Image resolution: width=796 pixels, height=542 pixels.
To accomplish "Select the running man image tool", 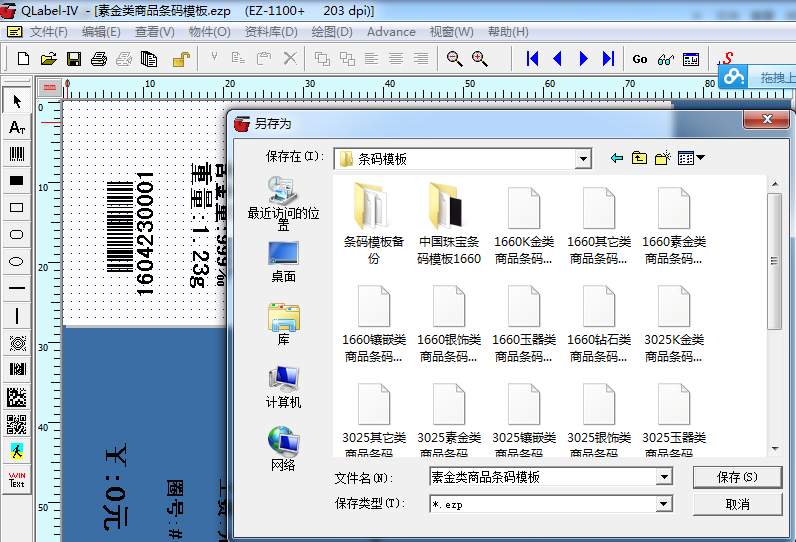I will pos(17,451).
